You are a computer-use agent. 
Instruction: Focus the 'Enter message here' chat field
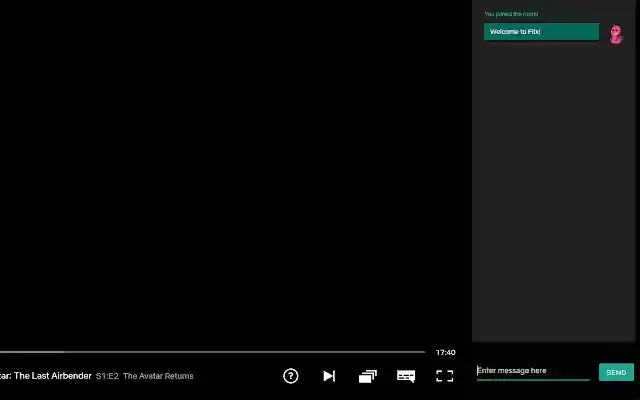533,371
